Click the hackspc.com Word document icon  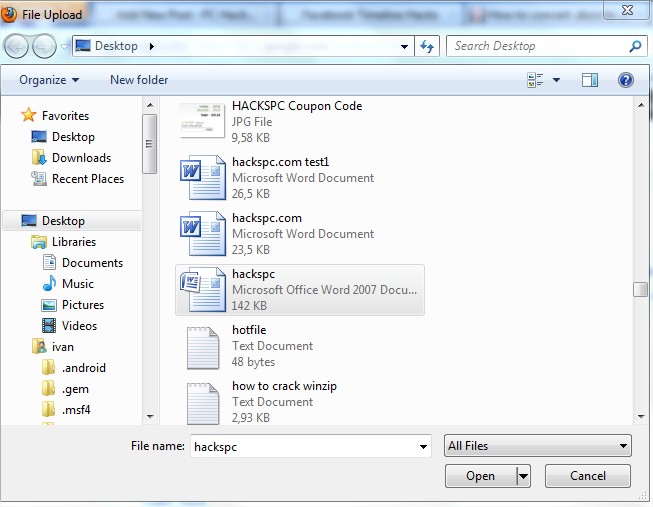click(202, 234)
